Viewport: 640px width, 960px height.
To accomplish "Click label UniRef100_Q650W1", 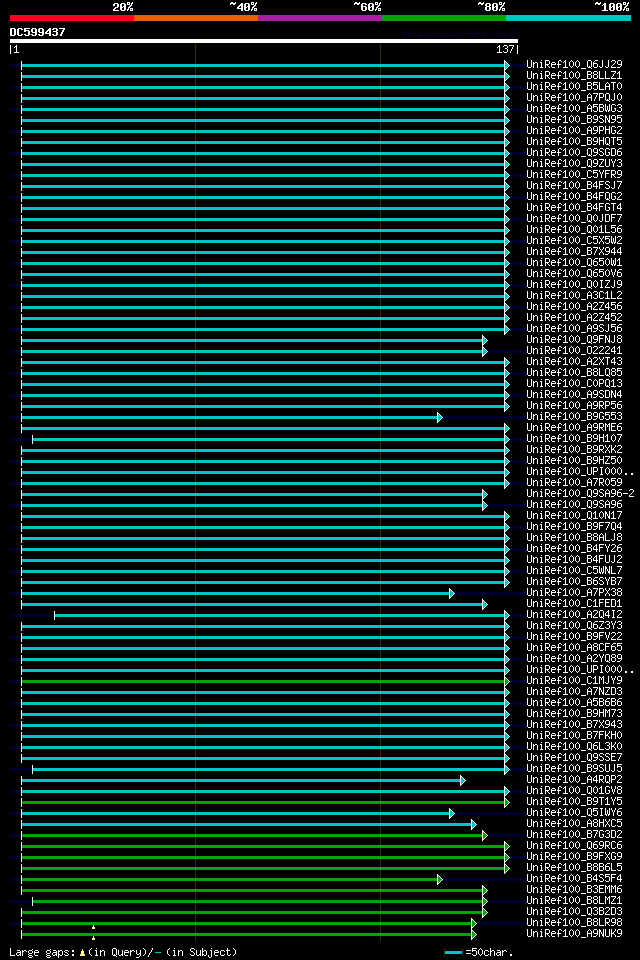I will [x=574, y=263].
